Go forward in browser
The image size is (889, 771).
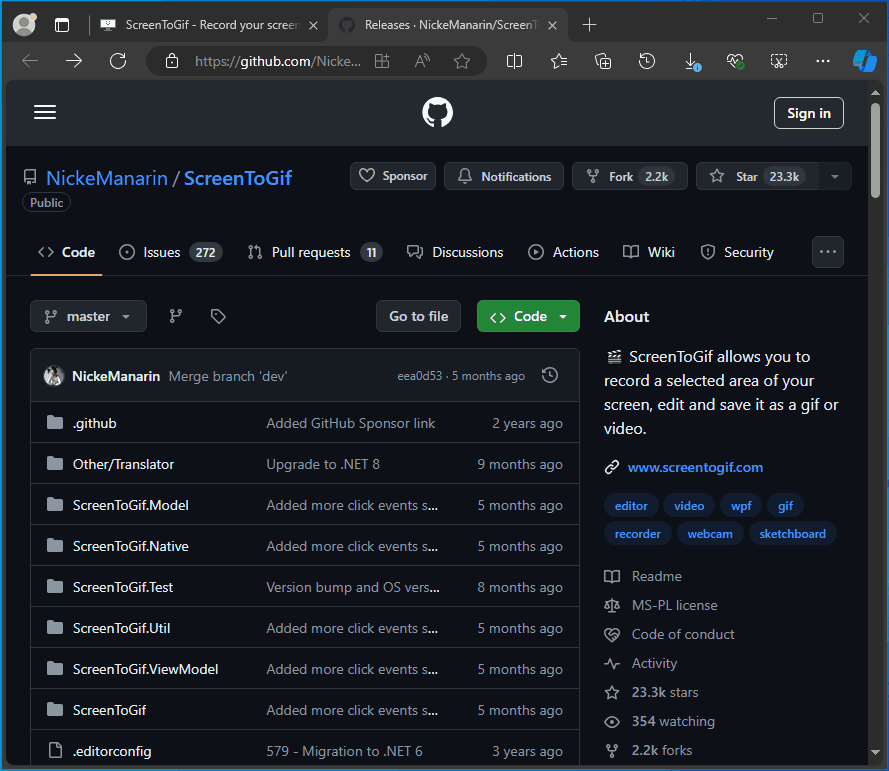[74, 61]
